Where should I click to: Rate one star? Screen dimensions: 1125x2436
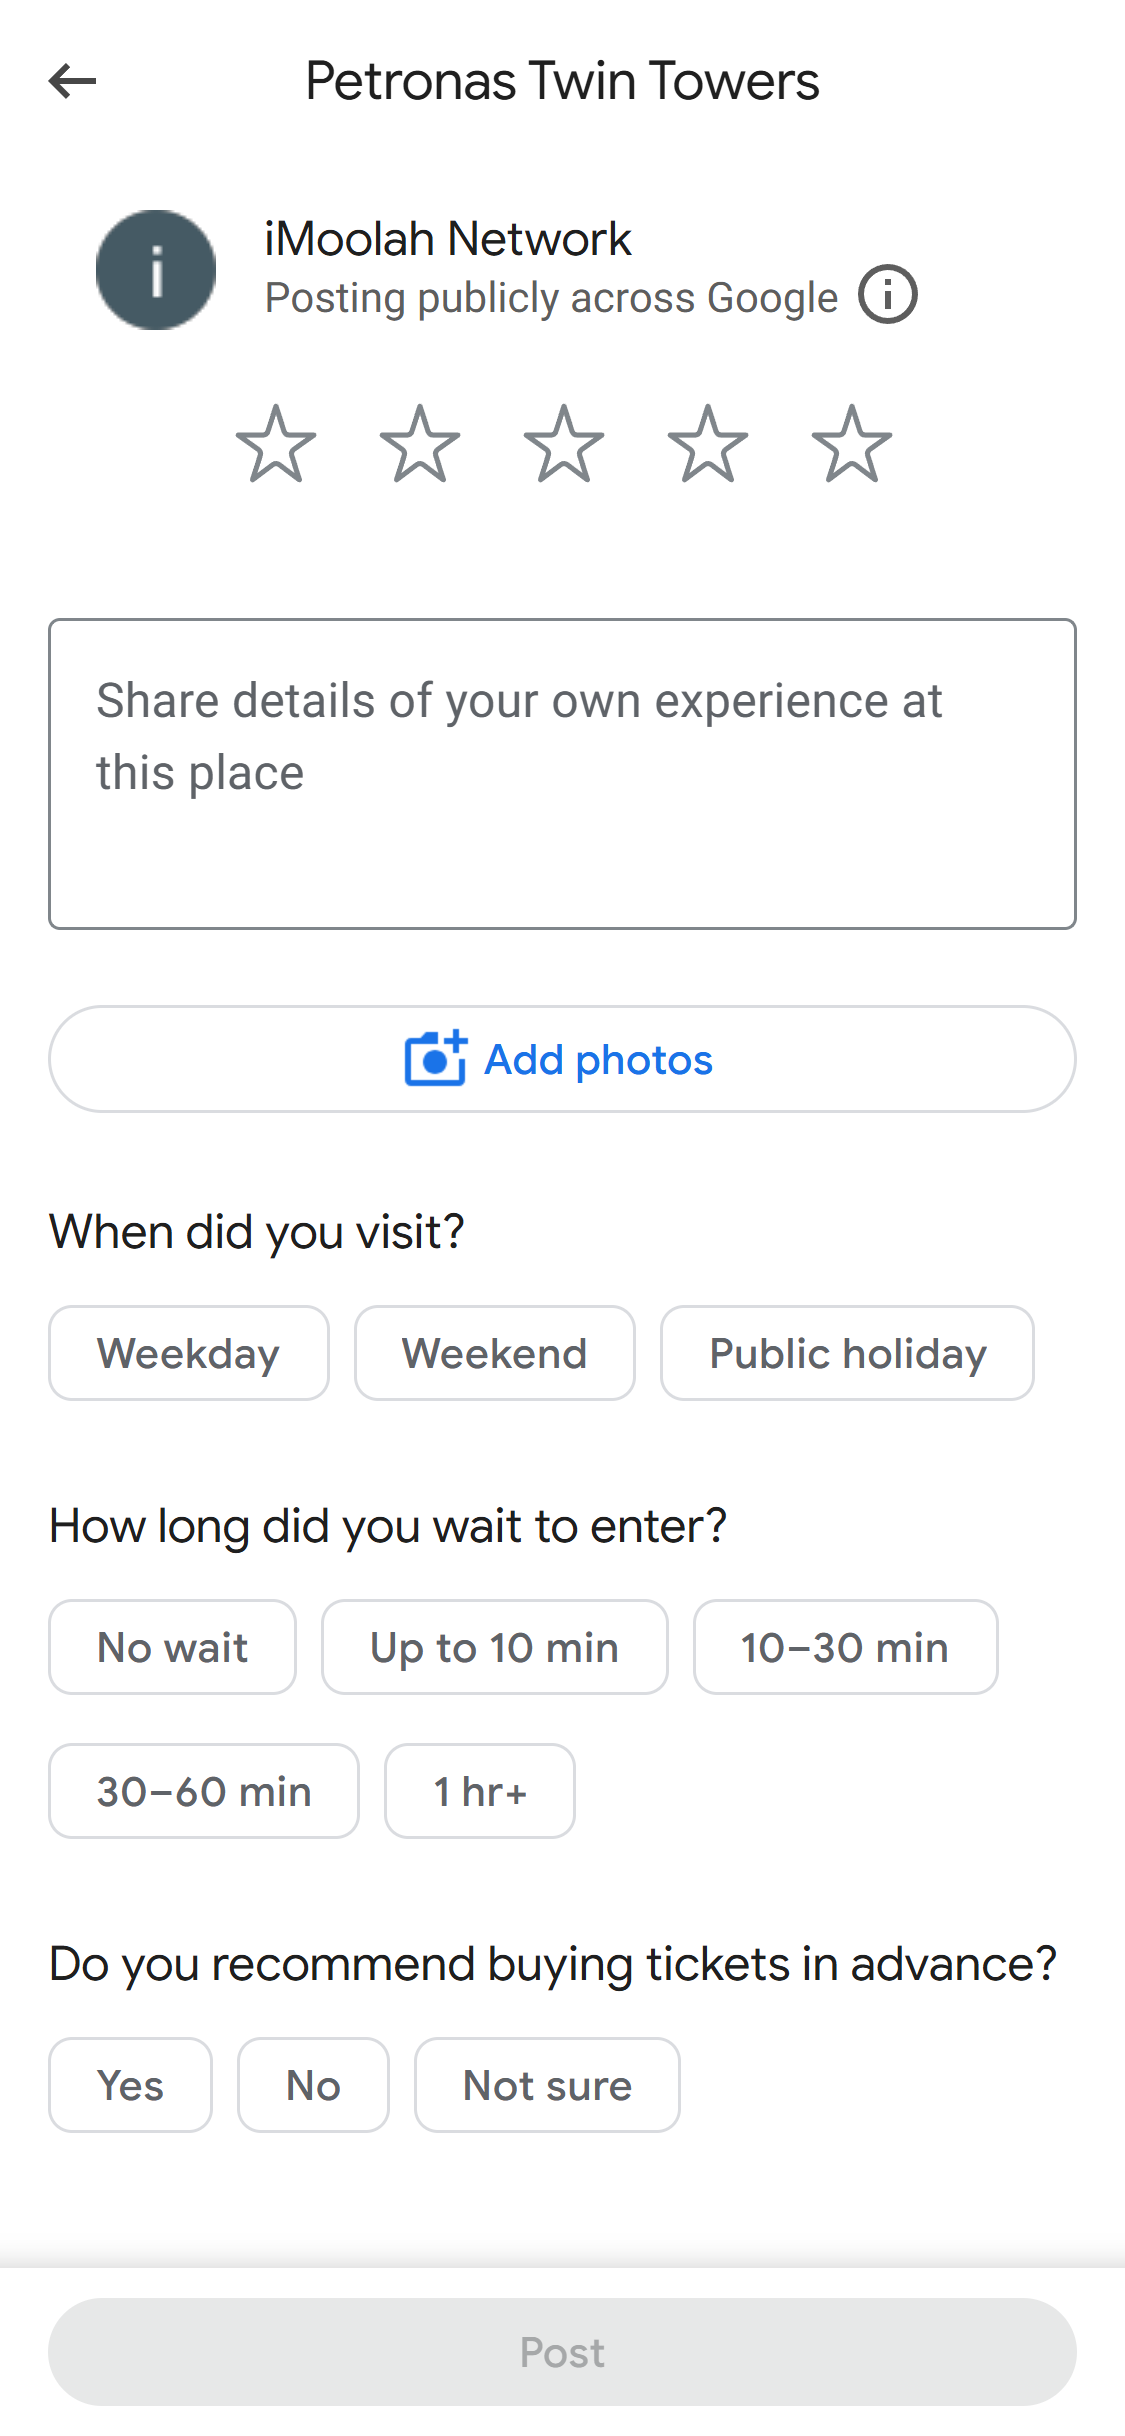click(x=276, y=445)
